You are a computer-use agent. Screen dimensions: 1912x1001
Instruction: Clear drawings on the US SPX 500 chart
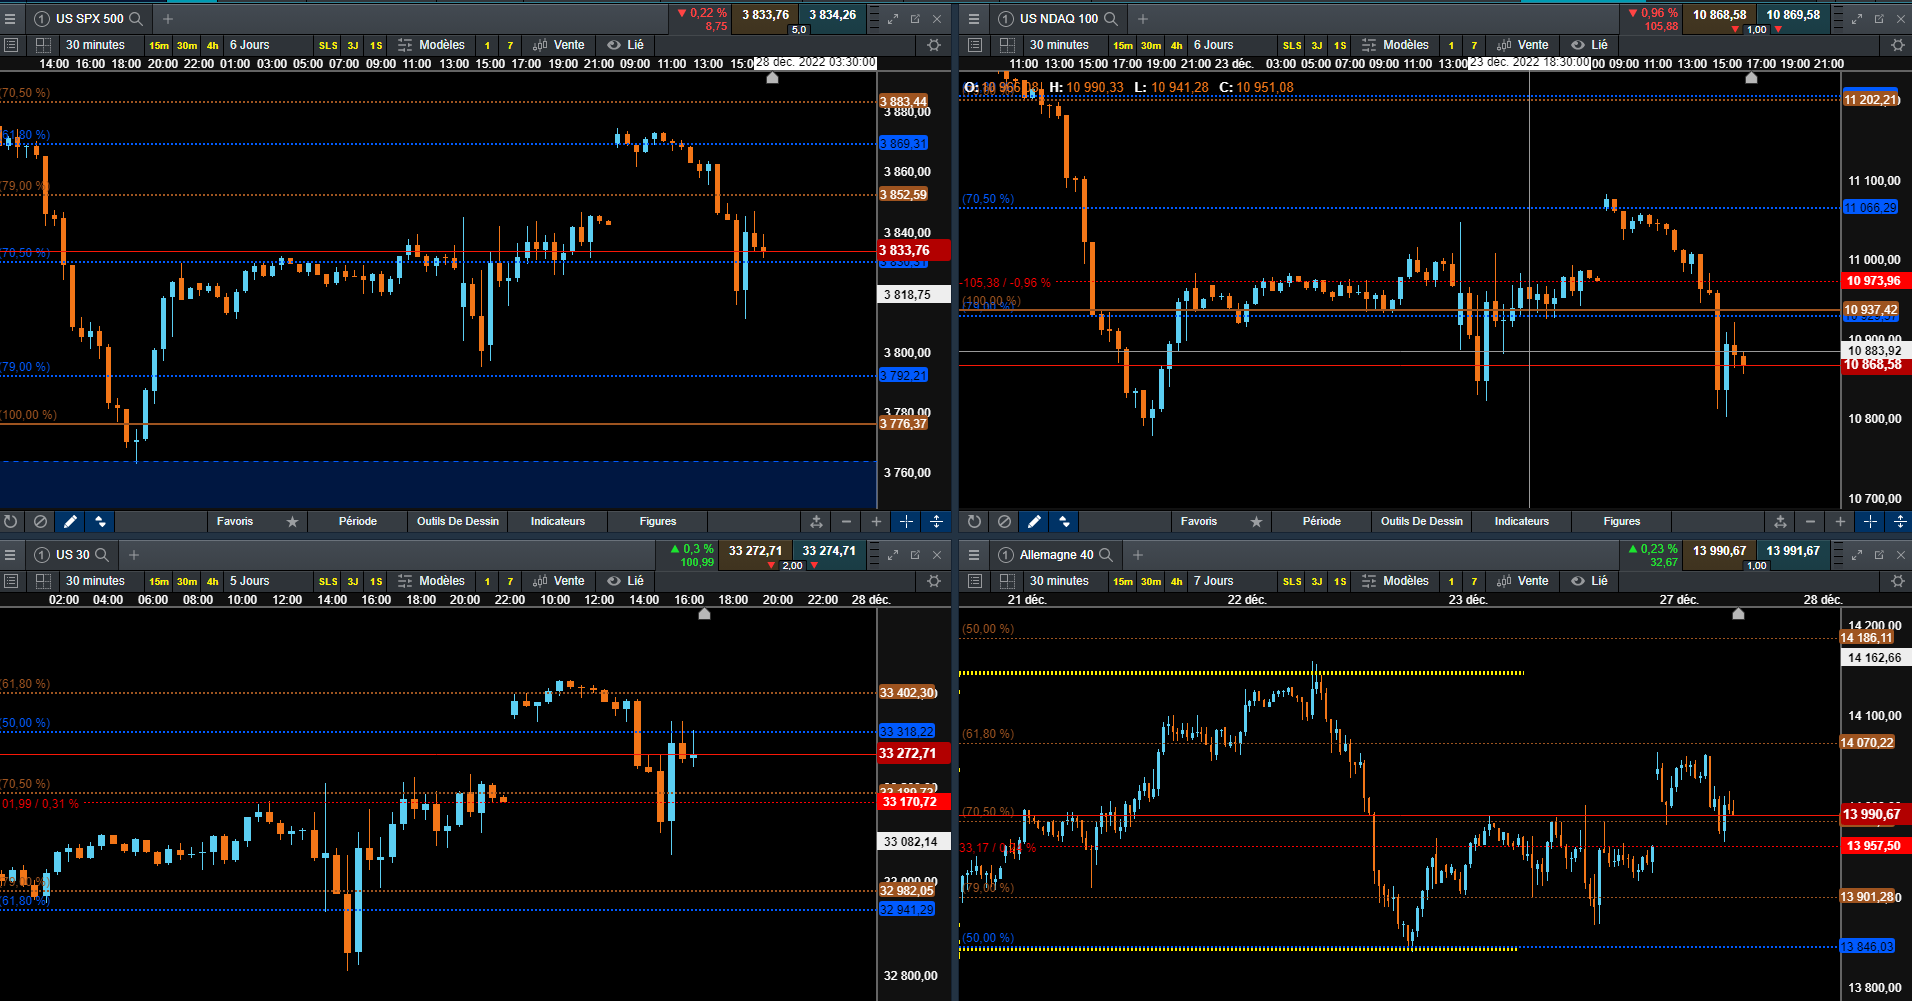(40, 521)
